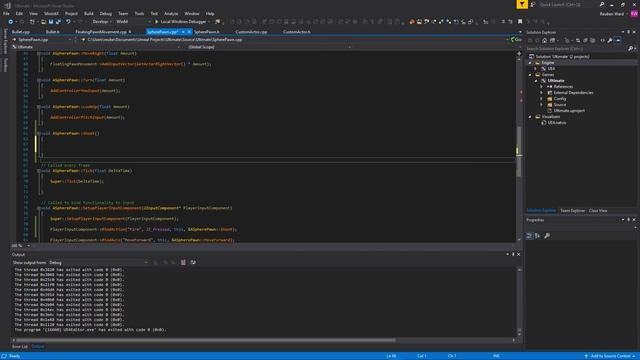This screenshot has width=640, height=360.
Task: Select the Source folder in Solution Explorer
Action: pyautogui.click(x=560, y=104)
